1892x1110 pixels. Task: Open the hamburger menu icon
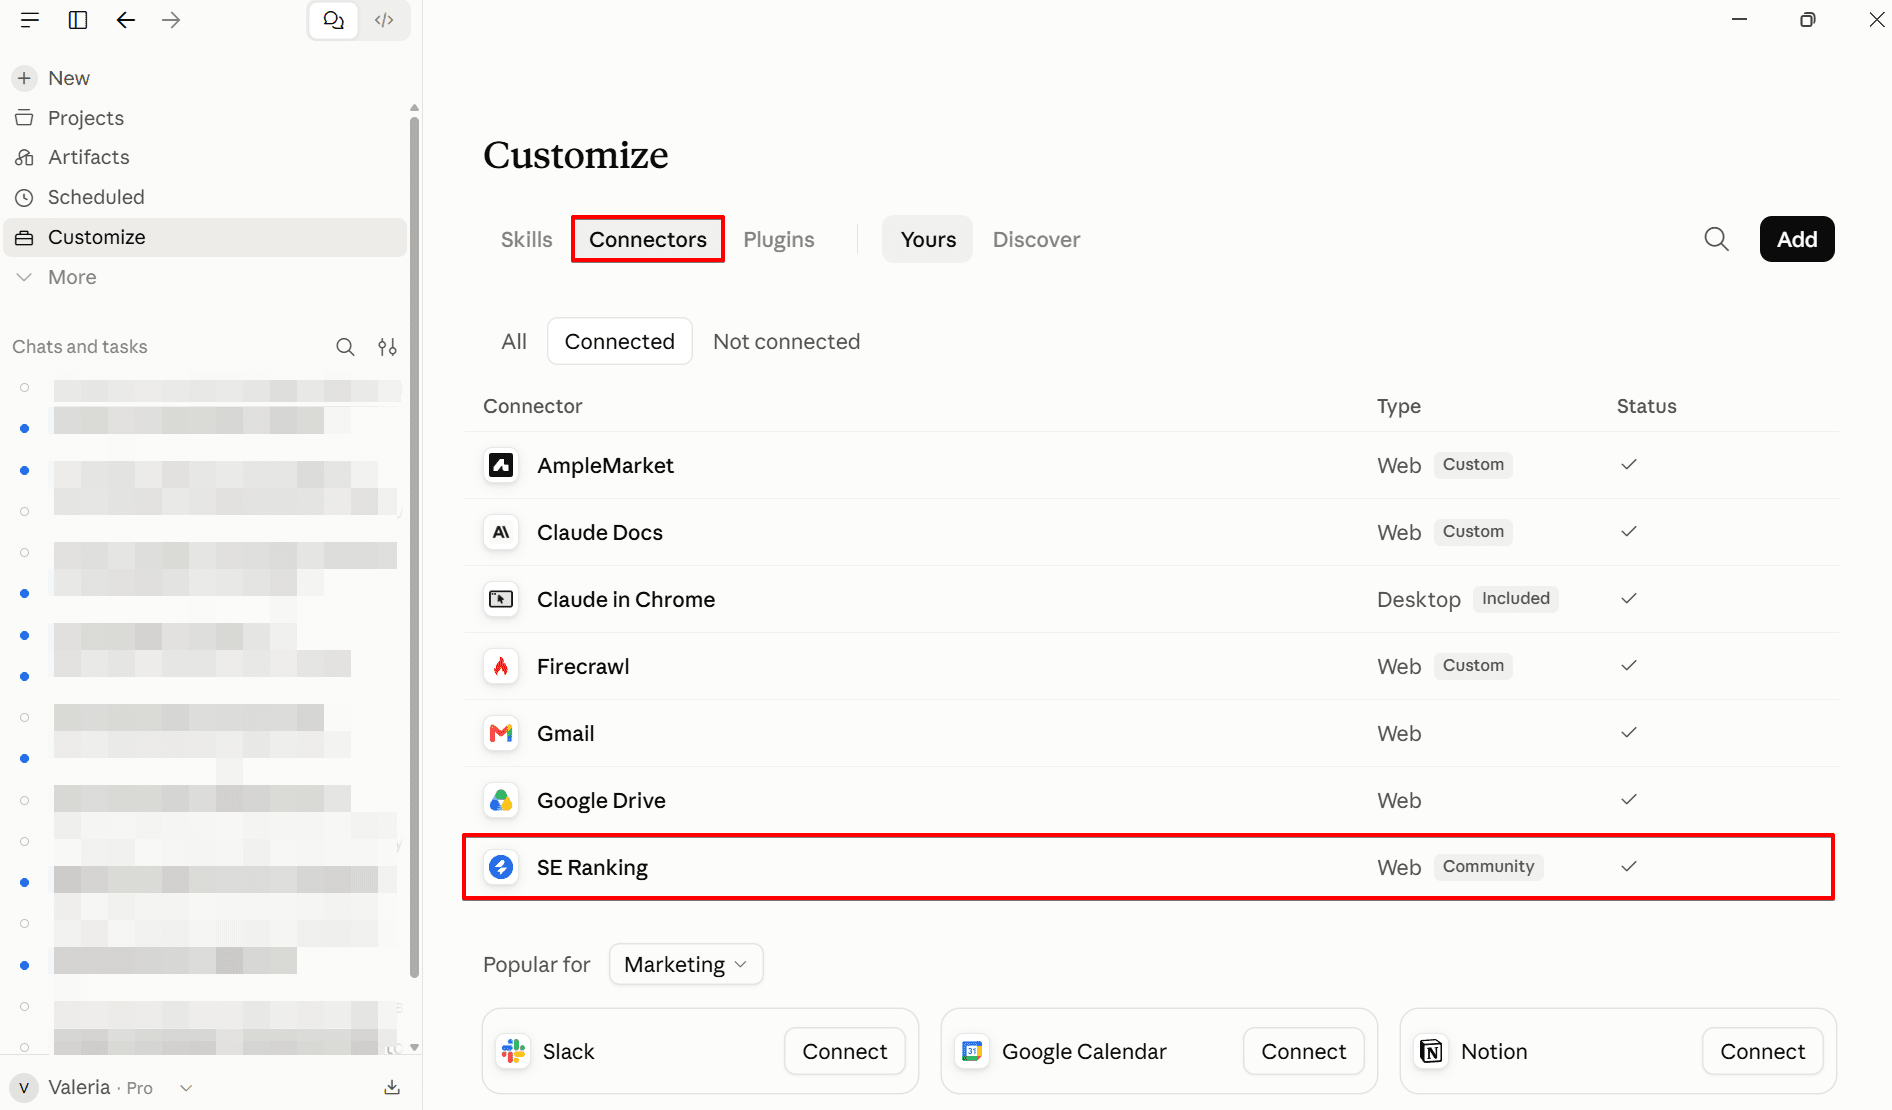[30, 20]
